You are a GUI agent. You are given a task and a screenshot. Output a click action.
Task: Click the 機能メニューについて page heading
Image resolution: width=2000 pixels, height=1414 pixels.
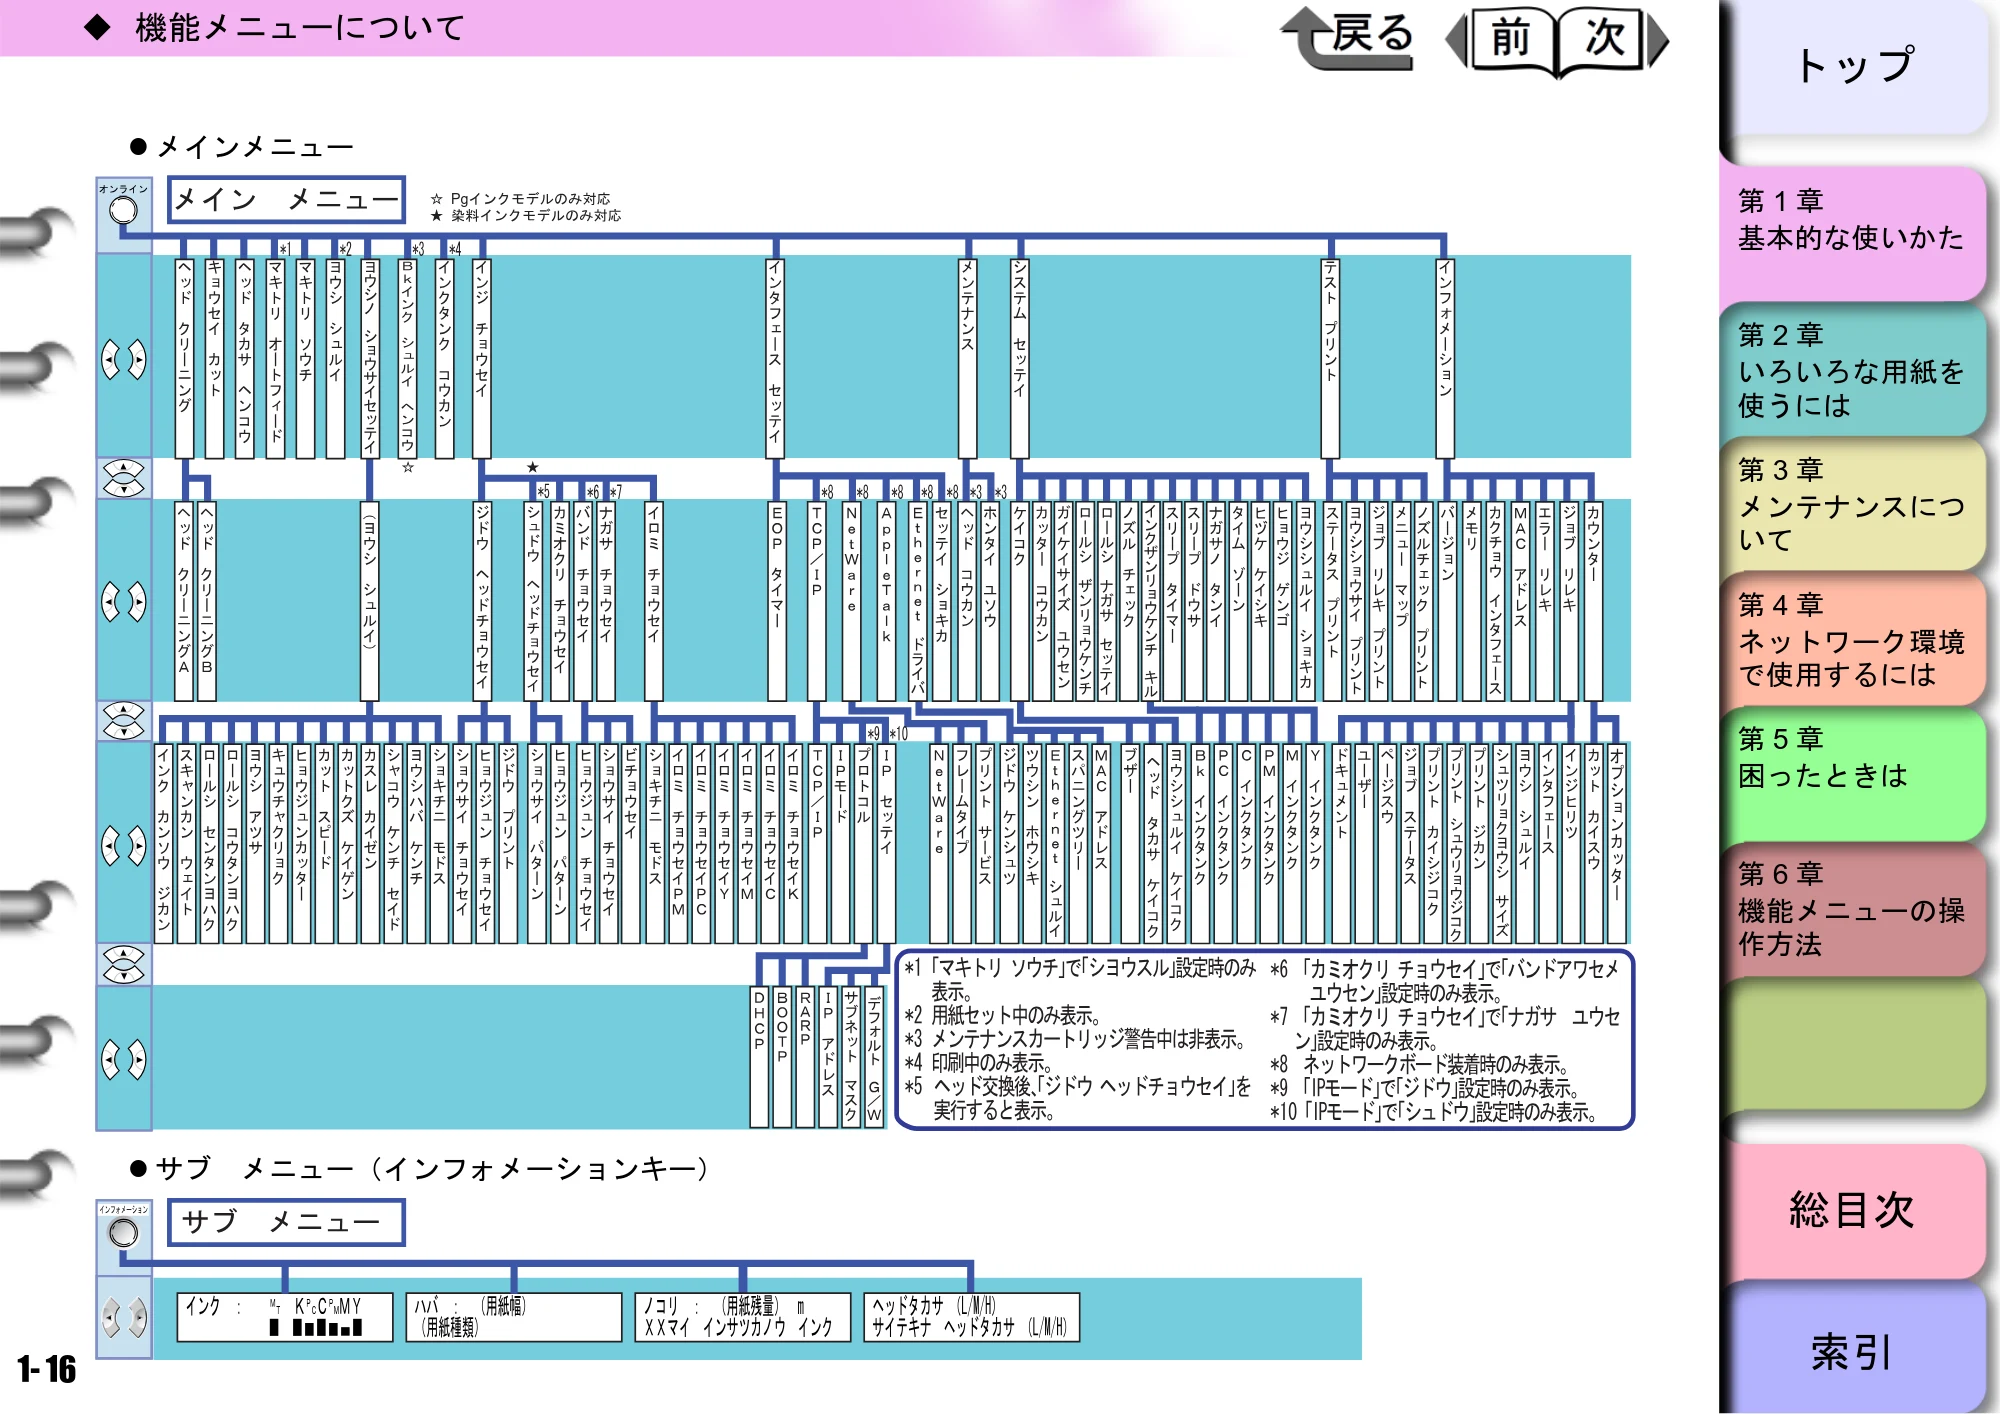coord(300,27)
